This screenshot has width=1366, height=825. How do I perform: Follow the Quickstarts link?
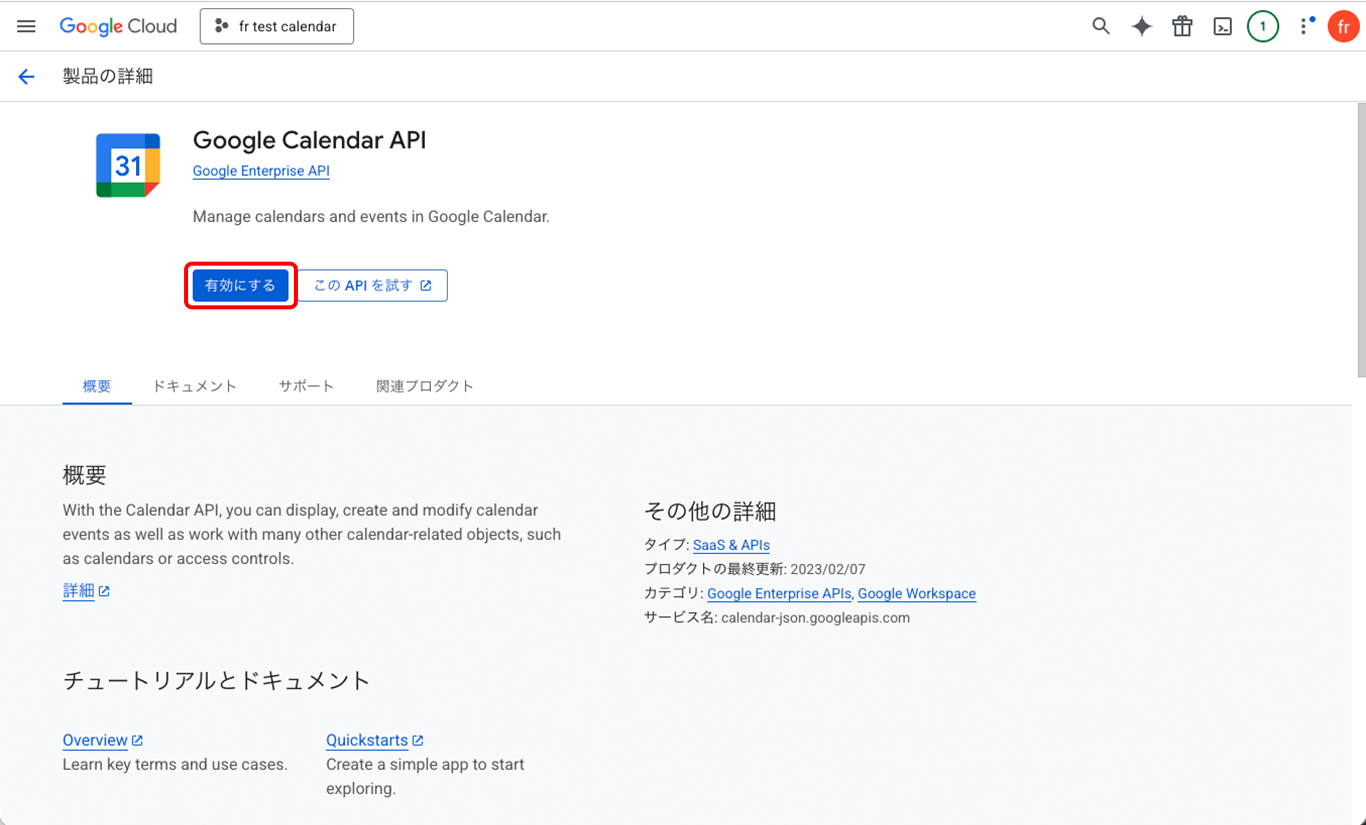coord(367,741)
